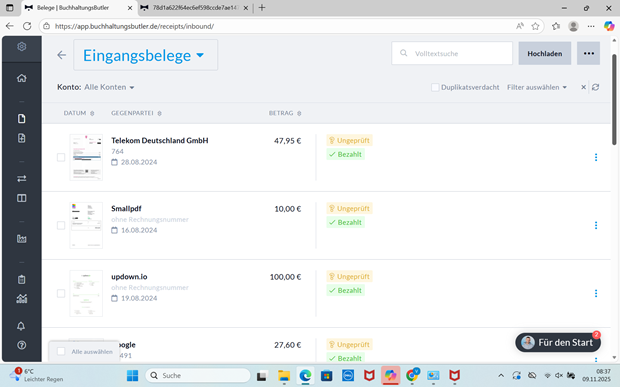The height and width of the screenshot is (387, 620).
Task: Click the date 28.08.2024 on Telekom receipt
Action: [x=139, y=162]
